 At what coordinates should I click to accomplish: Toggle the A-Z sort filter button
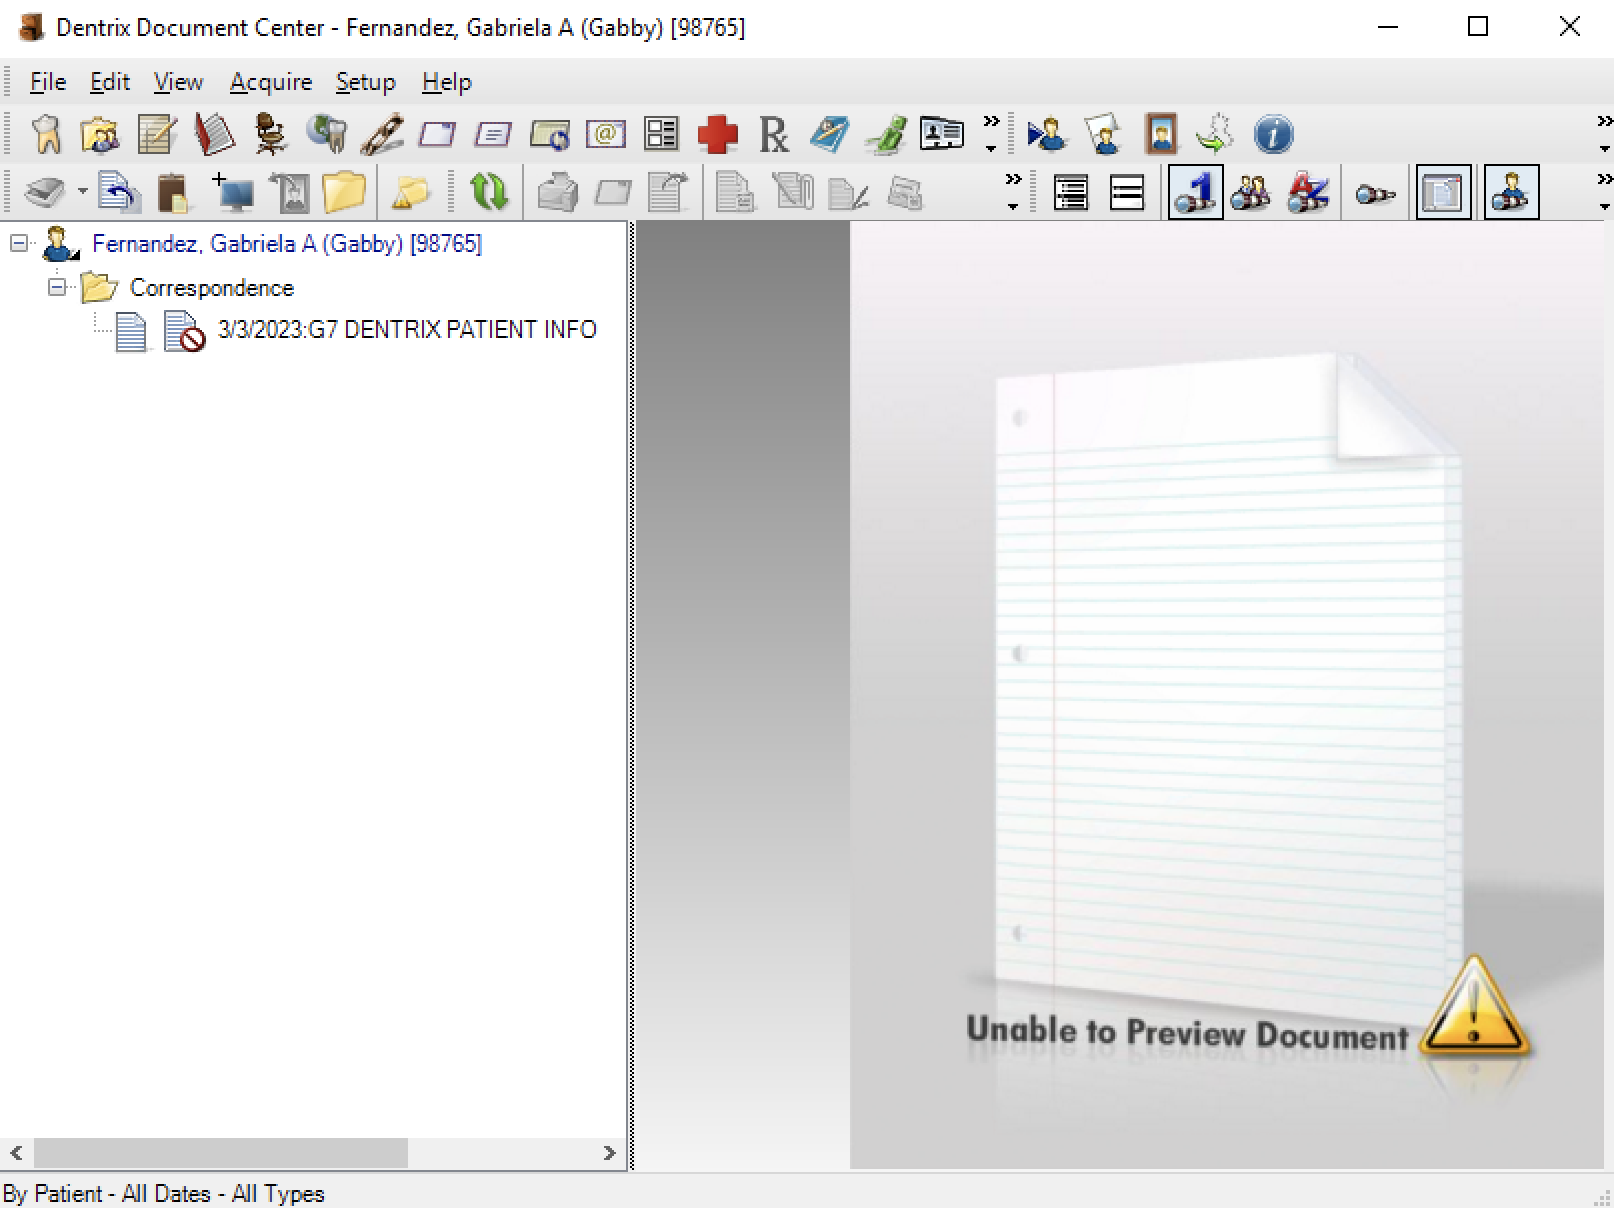coord(1308,192)
